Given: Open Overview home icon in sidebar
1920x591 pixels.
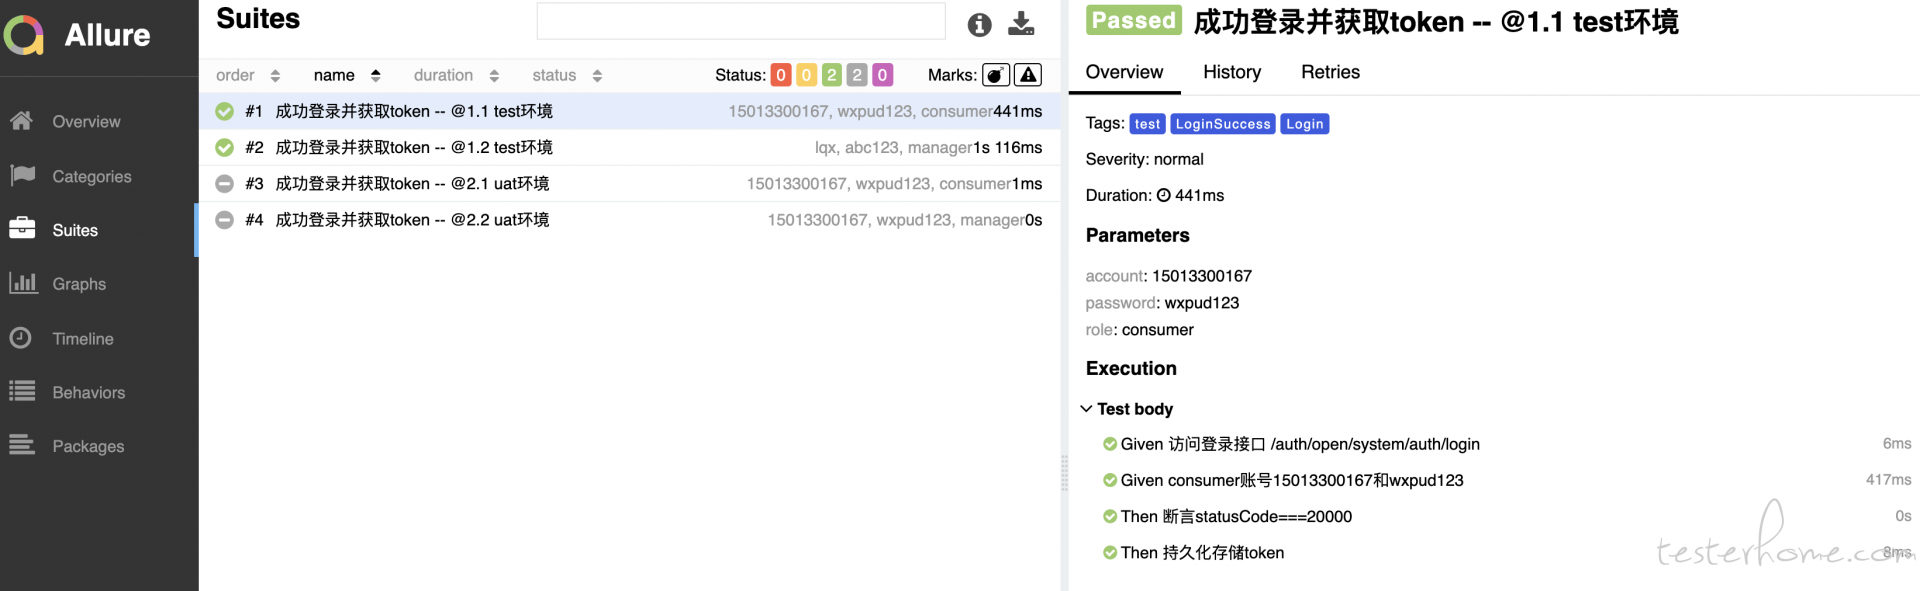Looking at the screenshot, I should (21, 121).
